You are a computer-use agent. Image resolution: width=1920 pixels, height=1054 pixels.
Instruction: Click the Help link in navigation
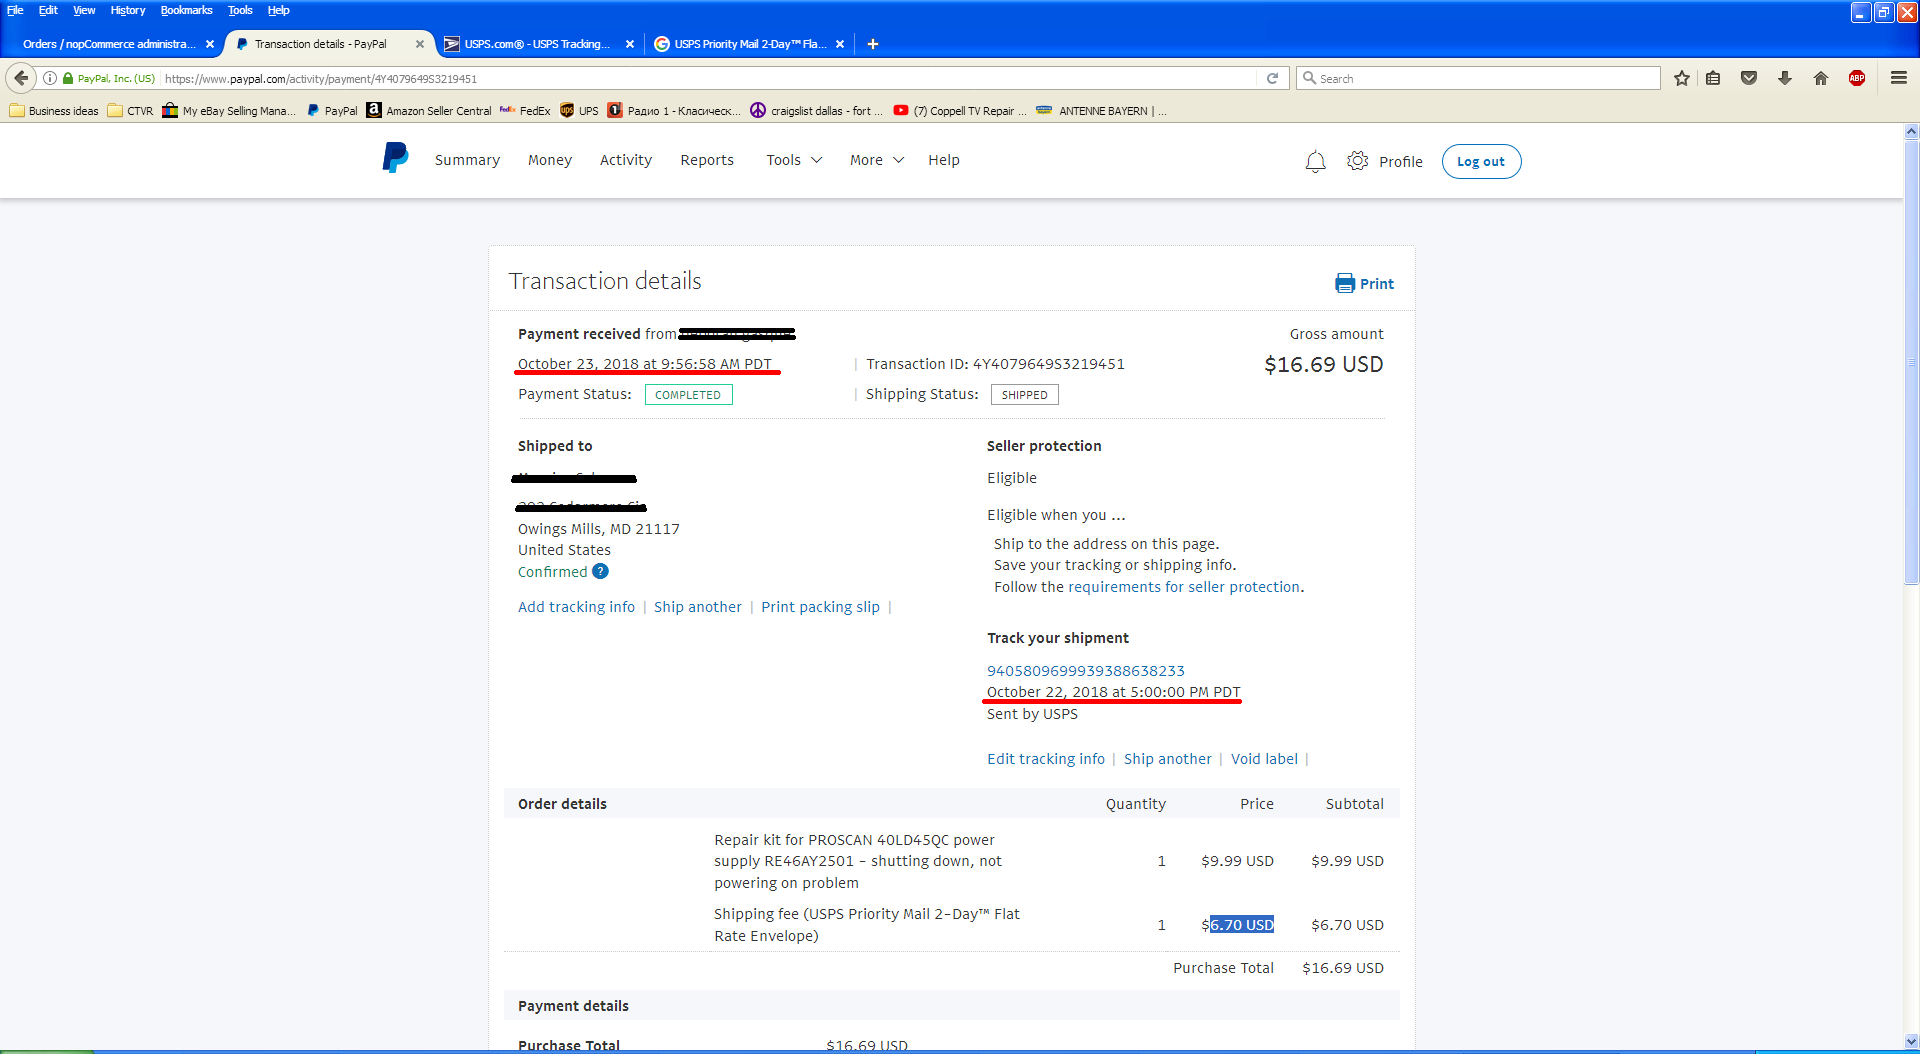point(944,160)
